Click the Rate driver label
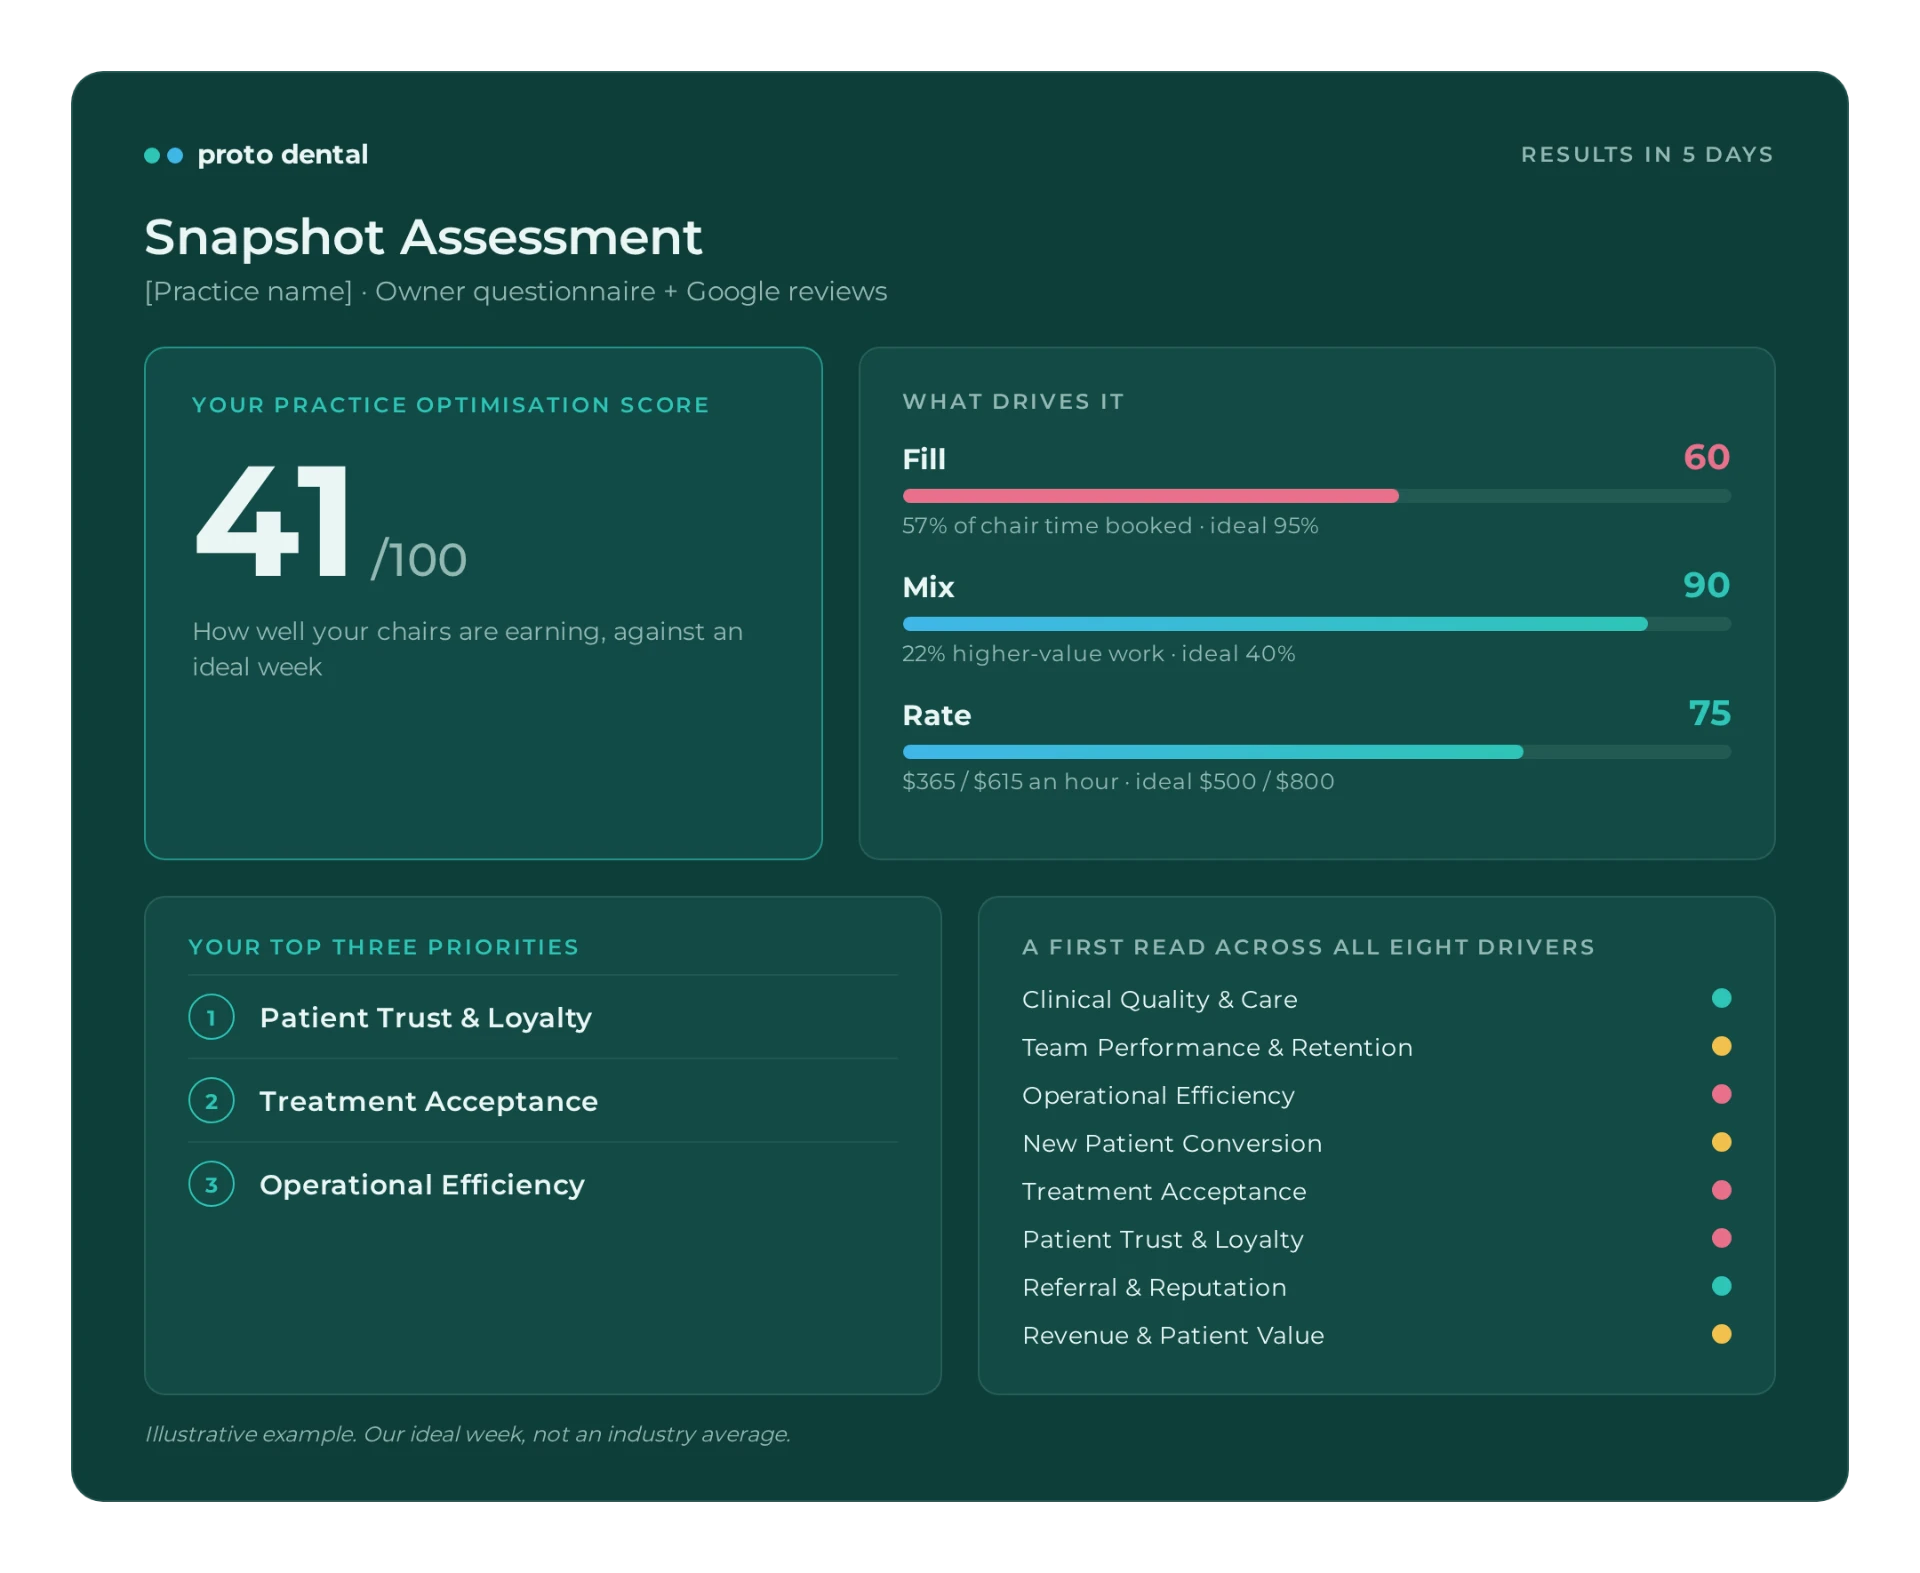Image resolution: width=1920 pixels, height=1573 pixels. coord(936,715)
